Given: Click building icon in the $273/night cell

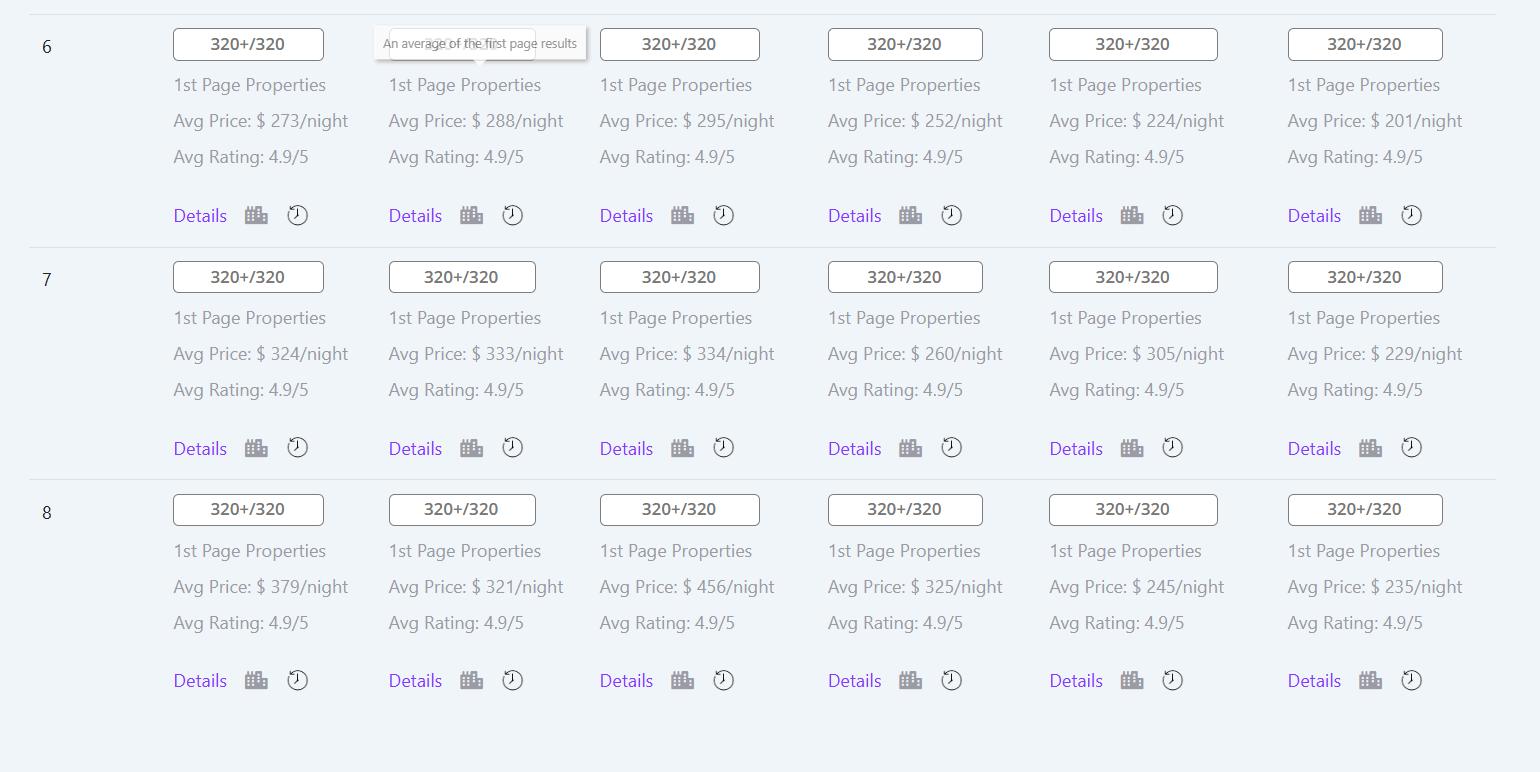Looking at the screenshot, I should pos(256,216).
